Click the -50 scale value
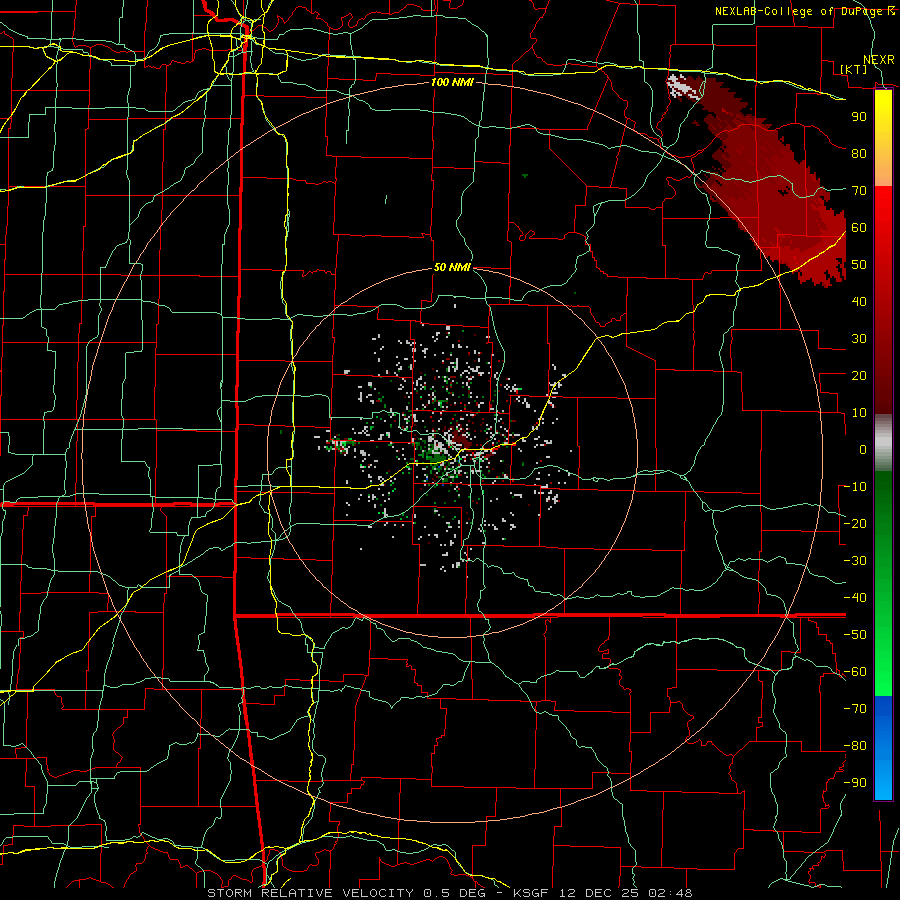This screenshot has width=900, height=900. (x=855, y=634)
